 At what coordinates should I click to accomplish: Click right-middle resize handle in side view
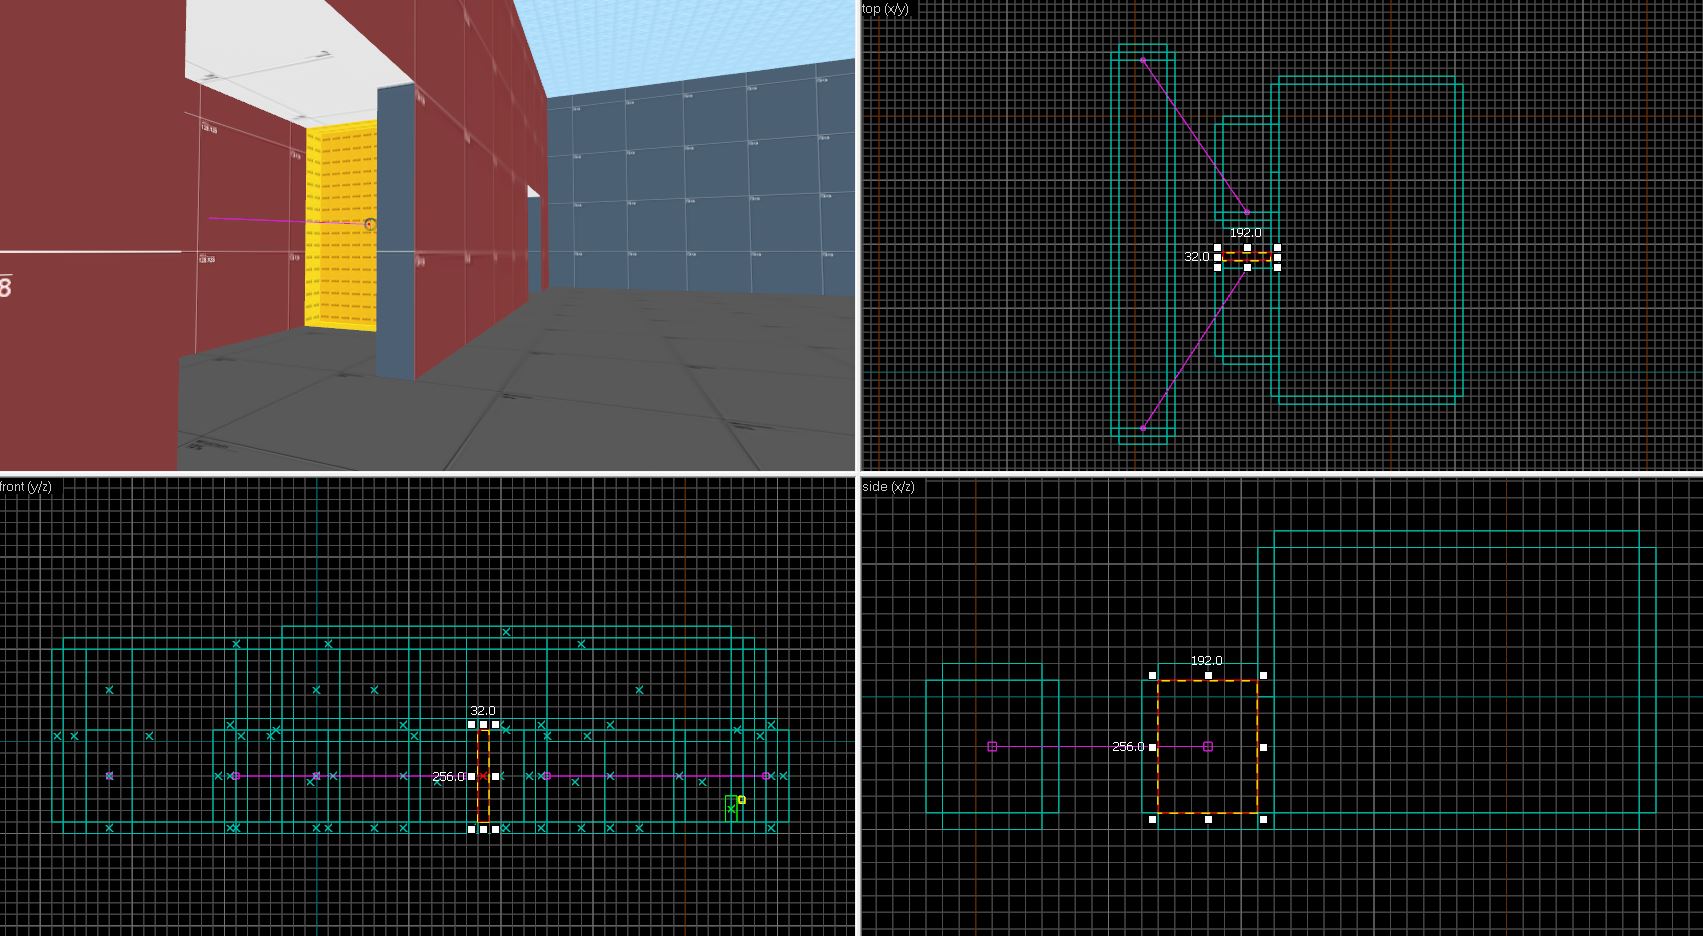coord(1264,747)
